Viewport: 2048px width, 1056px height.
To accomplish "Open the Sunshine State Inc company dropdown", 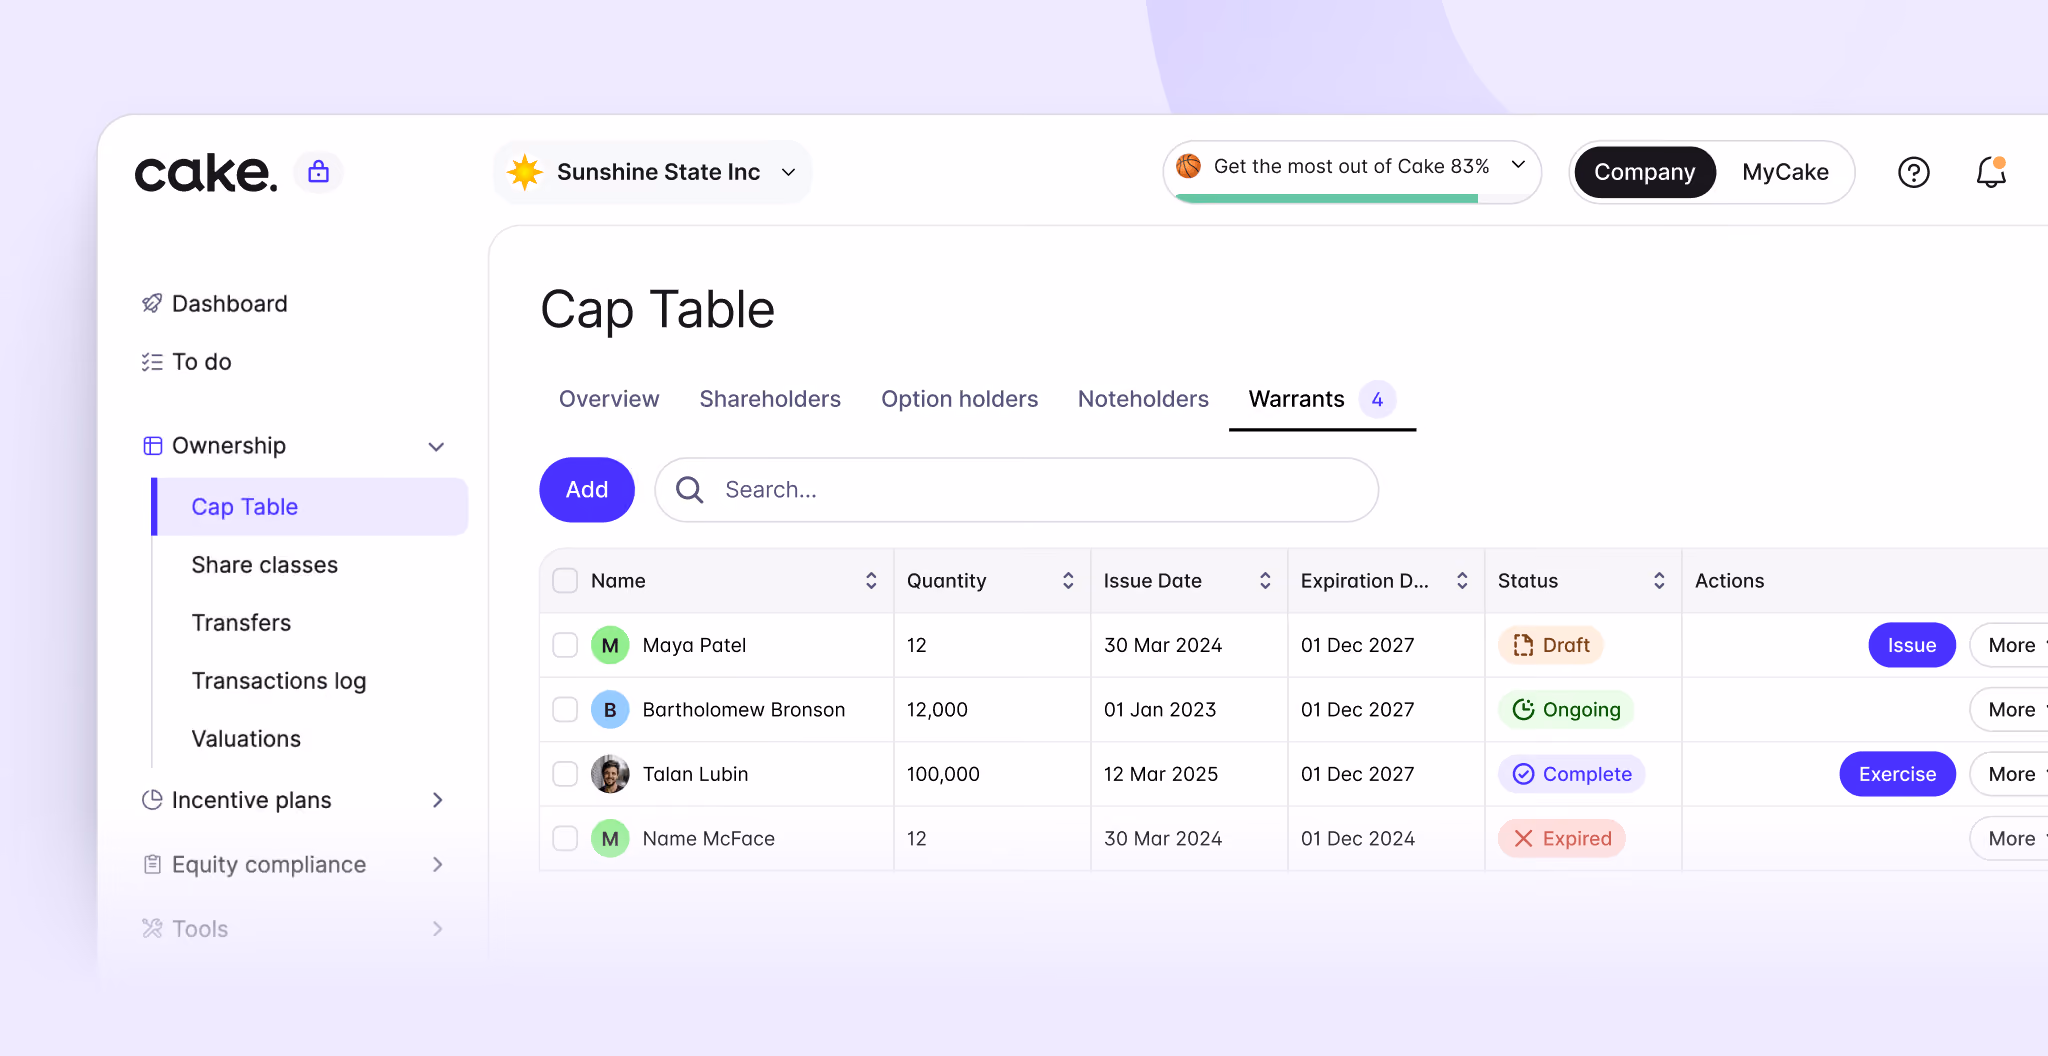I will coord(653,172).
